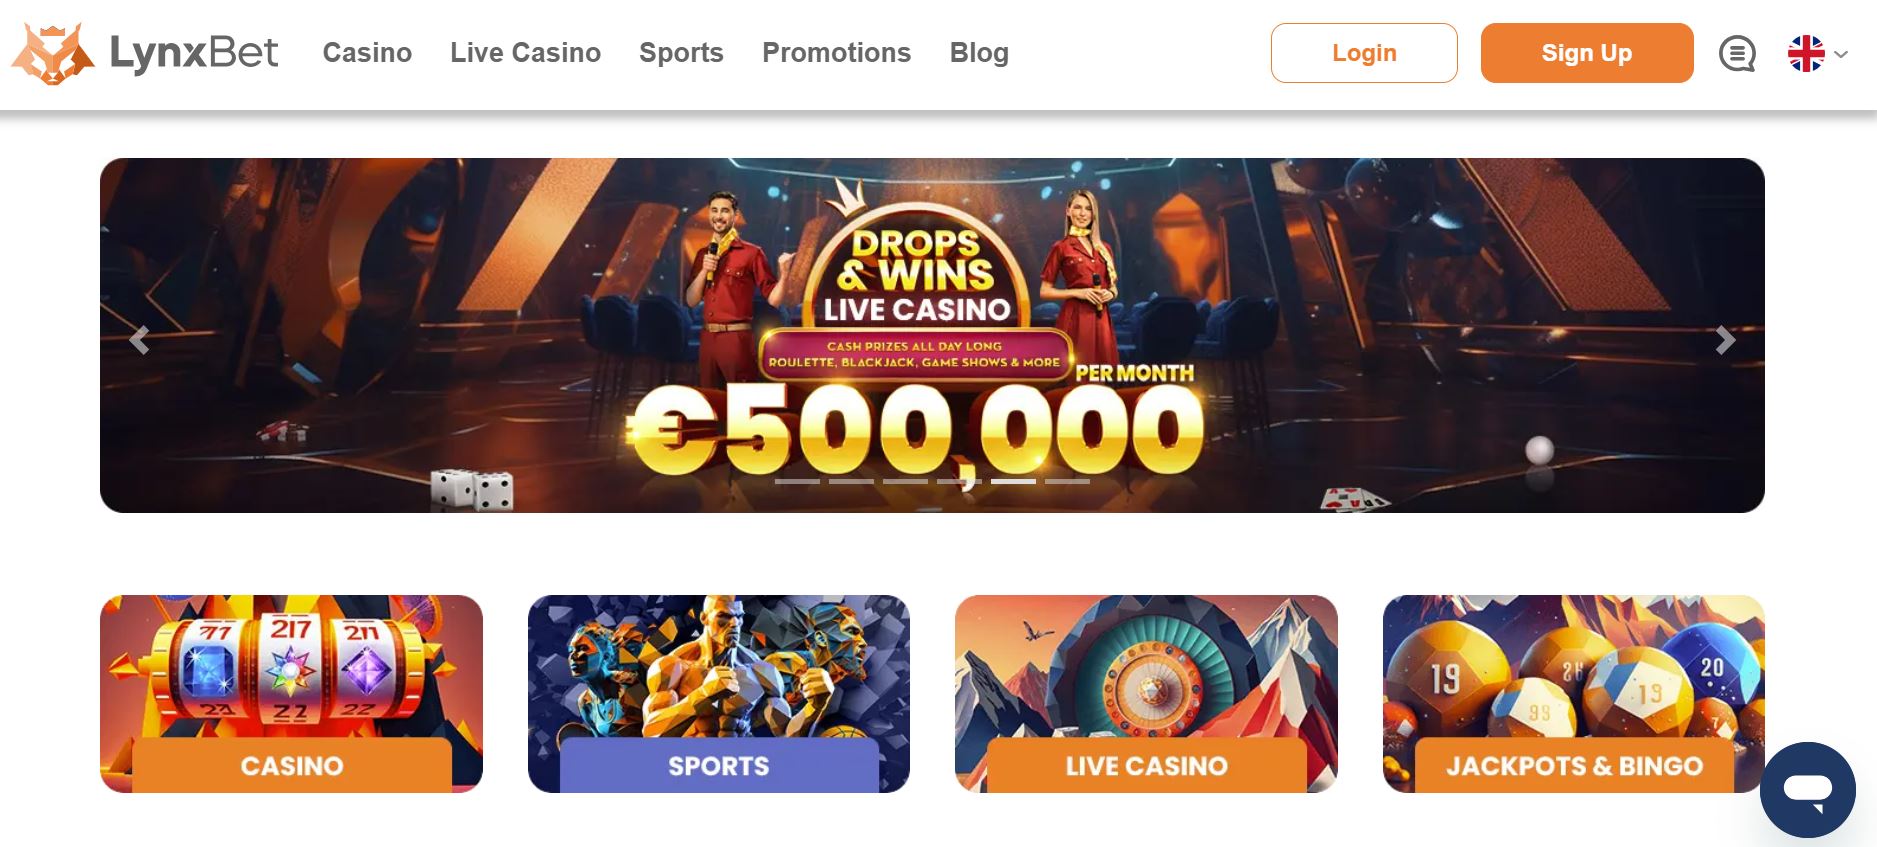Open the Jackpots & Bingo tile
This screenshot has width=1877, height=847.
[1574, 694]
